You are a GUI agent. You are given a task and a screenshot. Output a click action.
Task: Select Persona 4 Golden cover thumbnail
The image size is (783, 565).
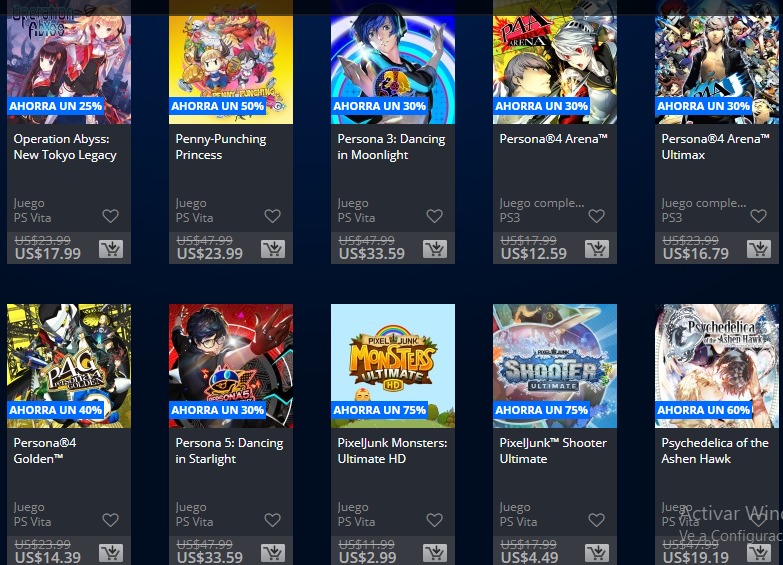pyautogui.click(x=69, y=366)
